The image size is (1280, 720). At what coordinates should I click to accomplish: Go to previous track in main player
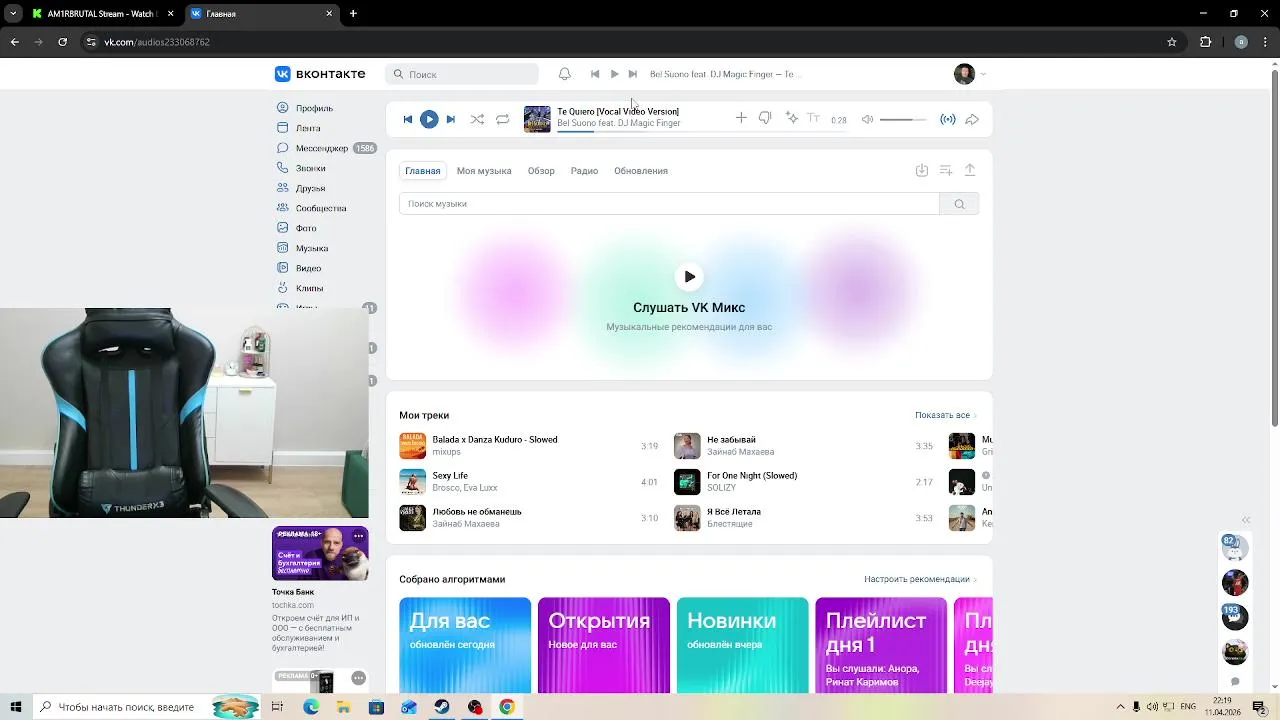(407, 119)
